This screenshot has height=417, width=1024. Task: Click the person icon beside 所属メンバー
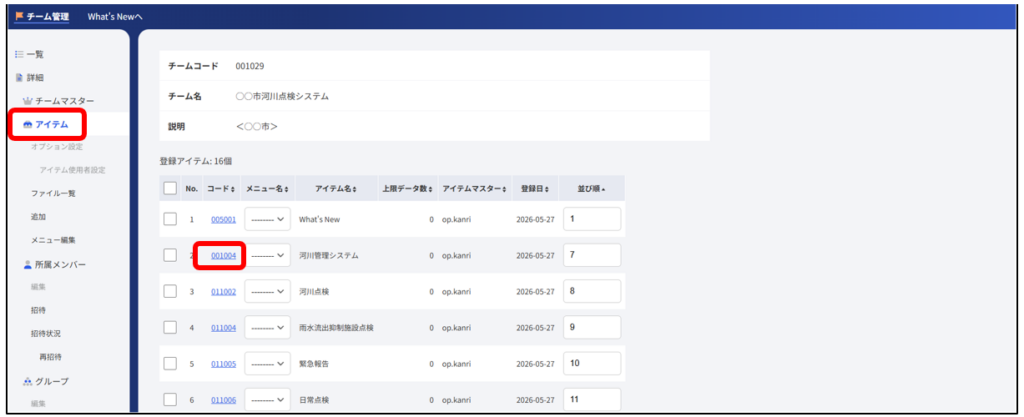(x=27, y=264)
